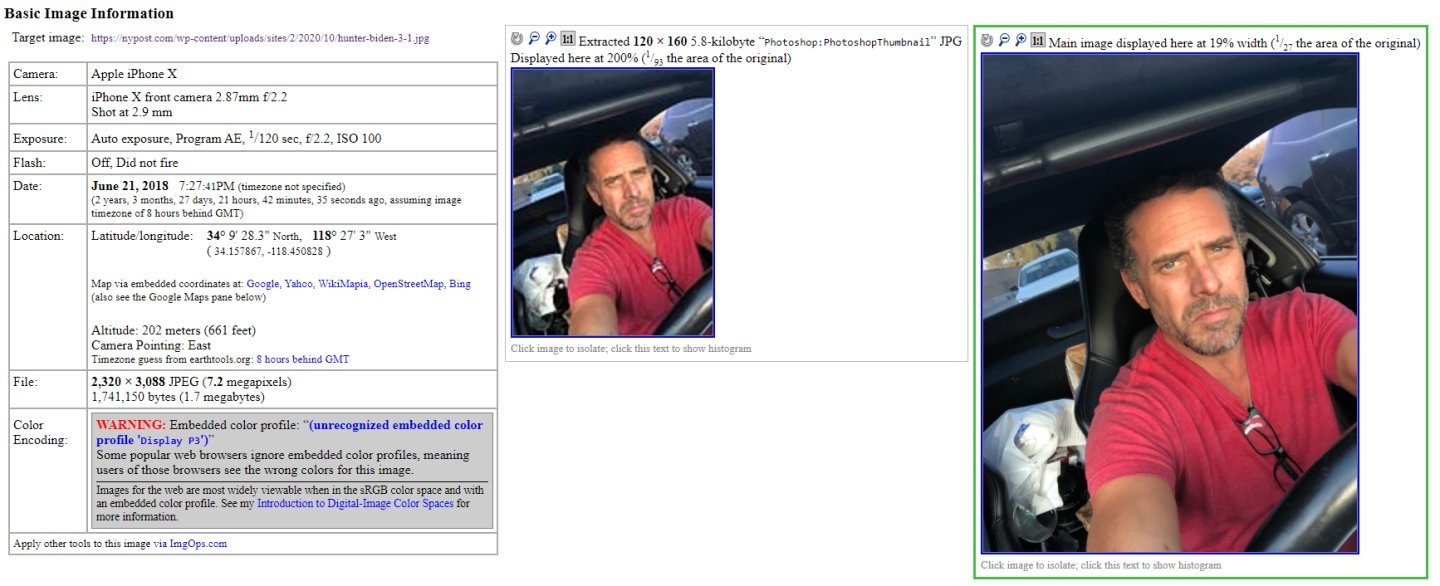Open the Bing map link
This screenshot has height=586, width=1440.
click(460, 284)
